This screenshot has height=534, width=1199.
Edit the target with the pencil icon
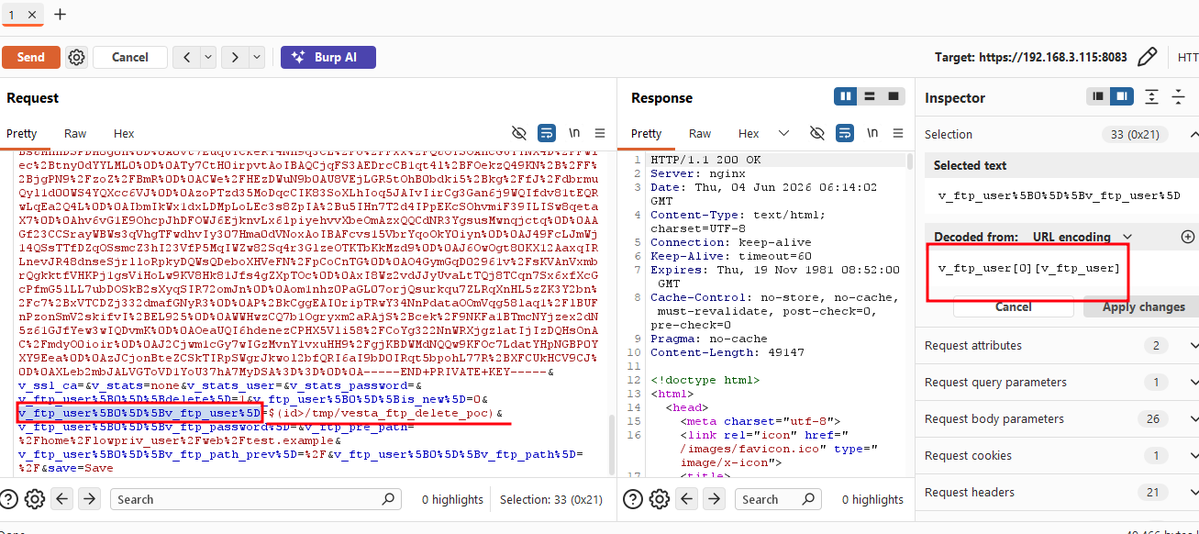[1146, 57]
